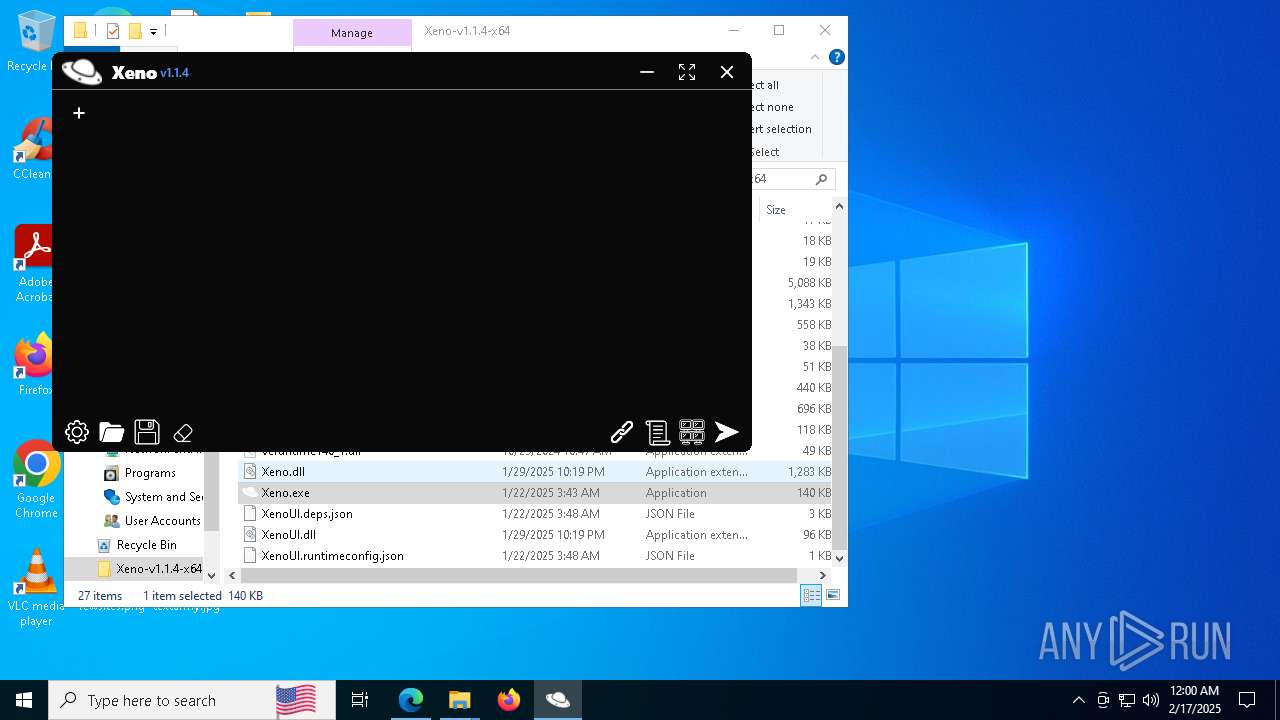Image resolution: width=1280 pixels, height=720 pixels.
Task: Select XenoUI.deps.json file
Action: click(x=307, y=514)
